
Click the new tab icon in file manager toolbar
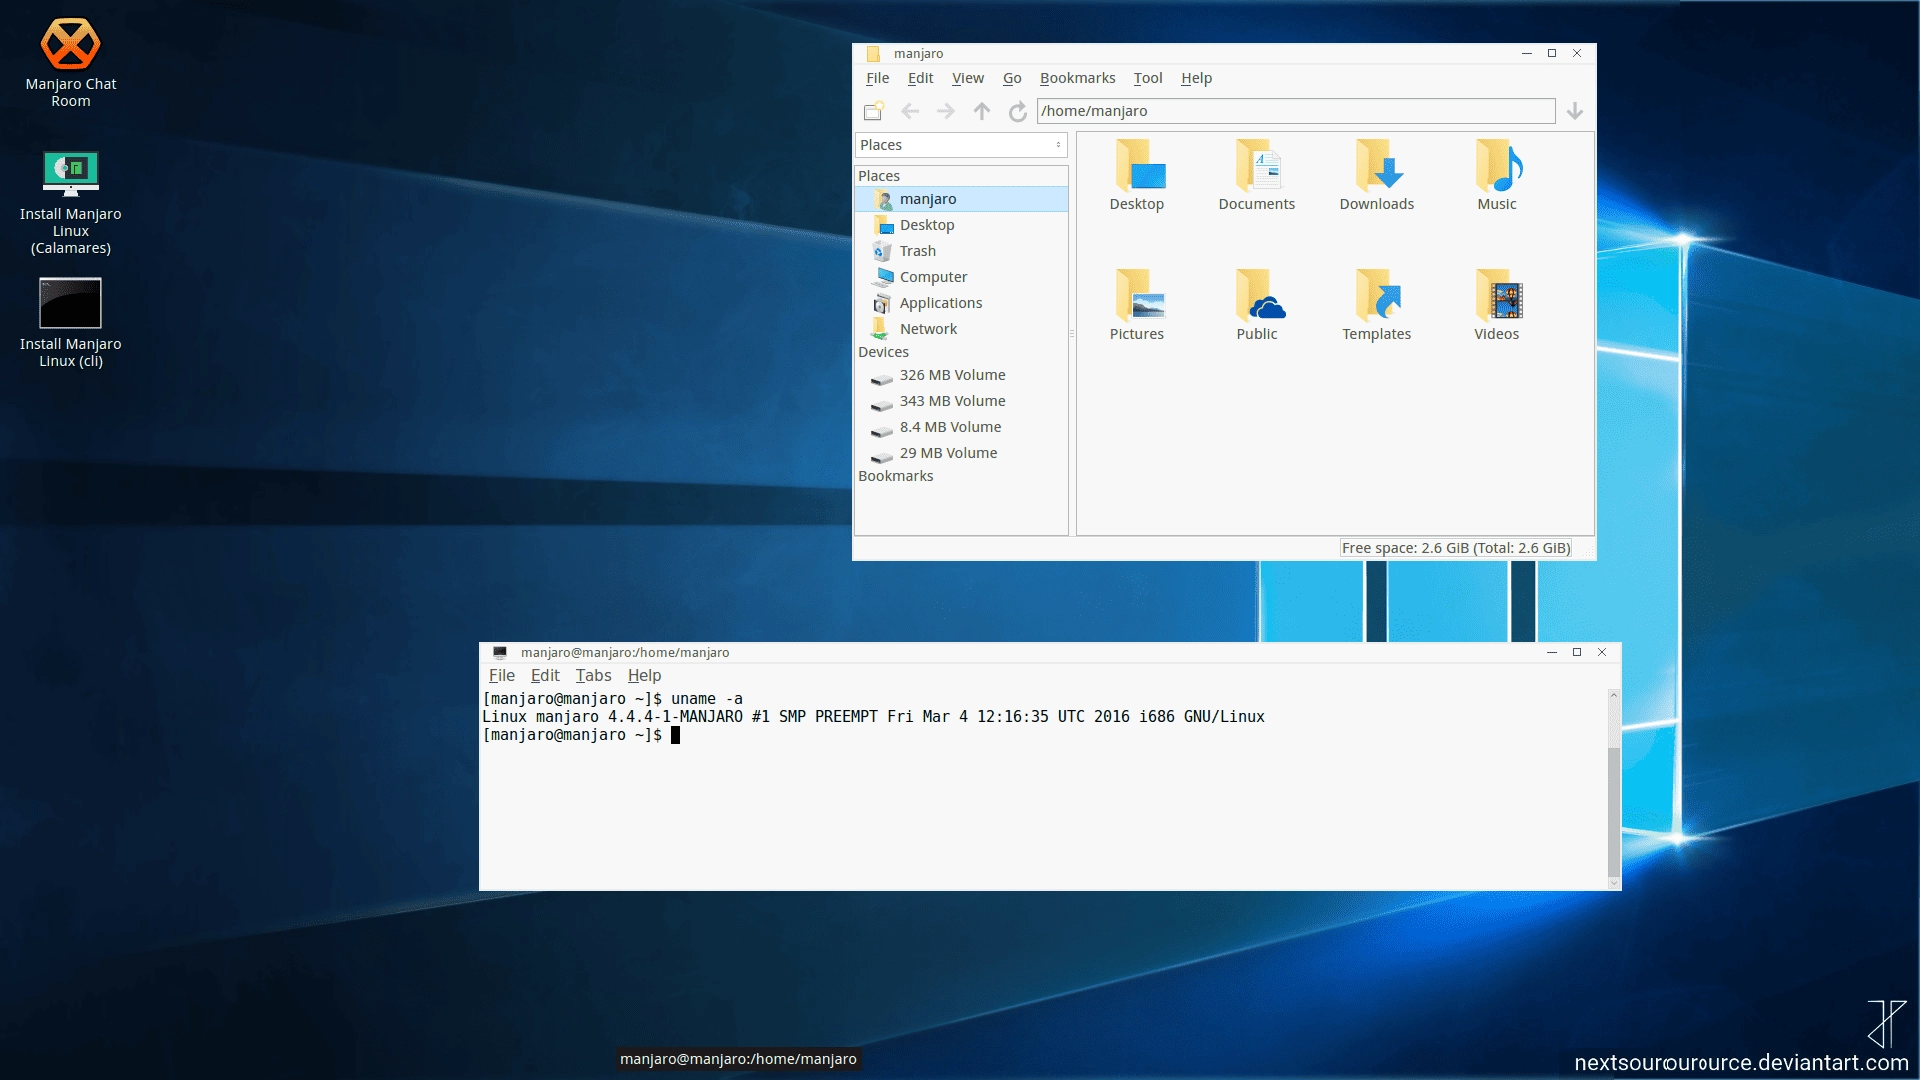(x=874, y=111)
